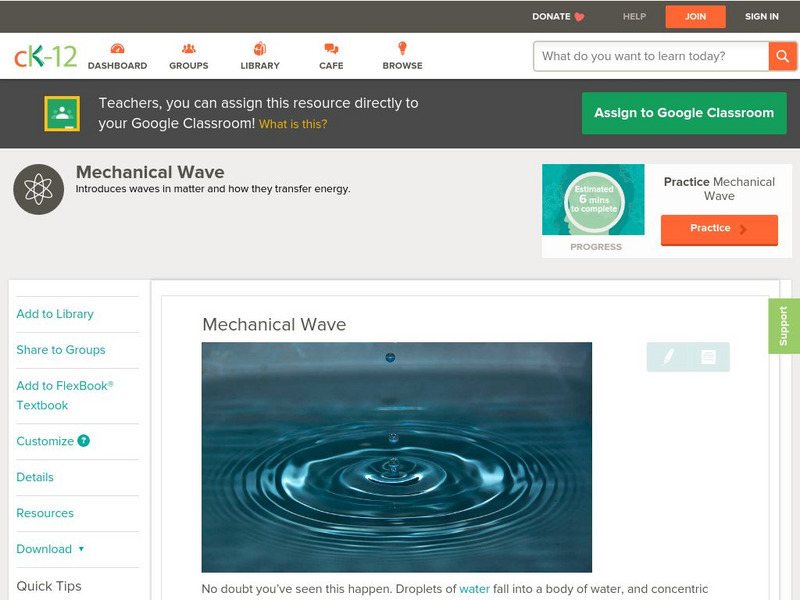800x600 pixels.
Task: Click the DASHBOARD menu label
Action: [117, 66]
